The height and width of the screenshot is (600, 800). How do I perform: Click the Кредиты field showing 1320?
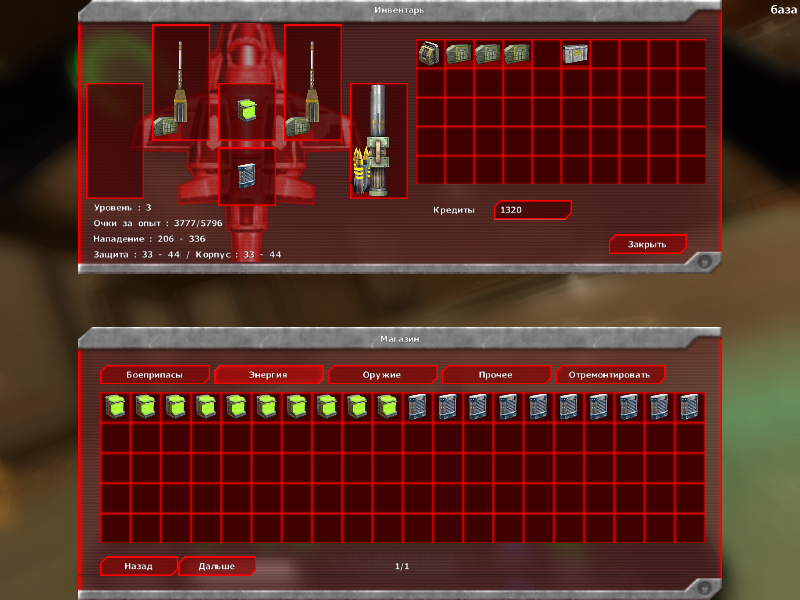pyautogui.click(x=533, y=210)
